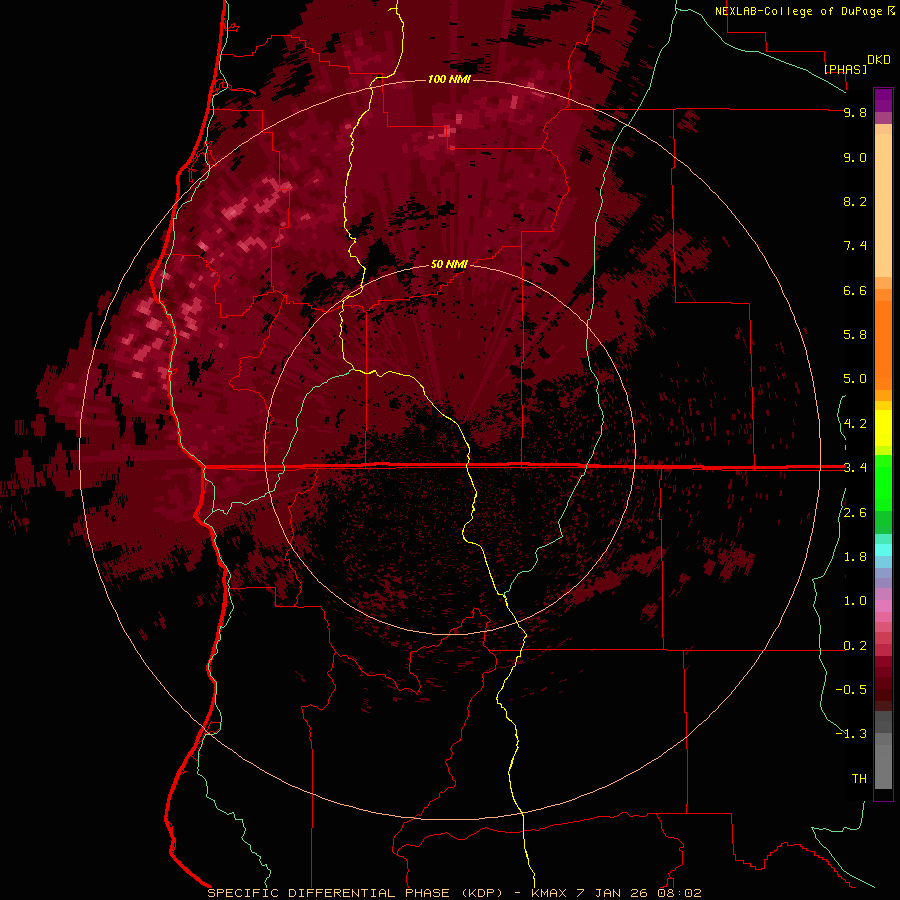Click the 7.4 value on the scale
The width and height of the screenshot is (900, 900).
tap(855, 246)
